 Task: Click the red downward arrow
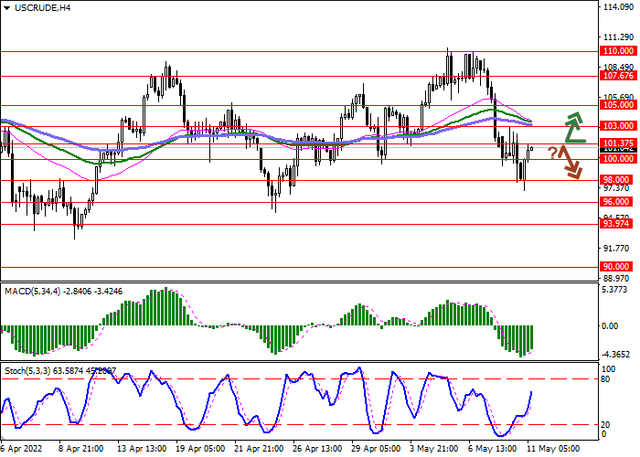[571, 162]
